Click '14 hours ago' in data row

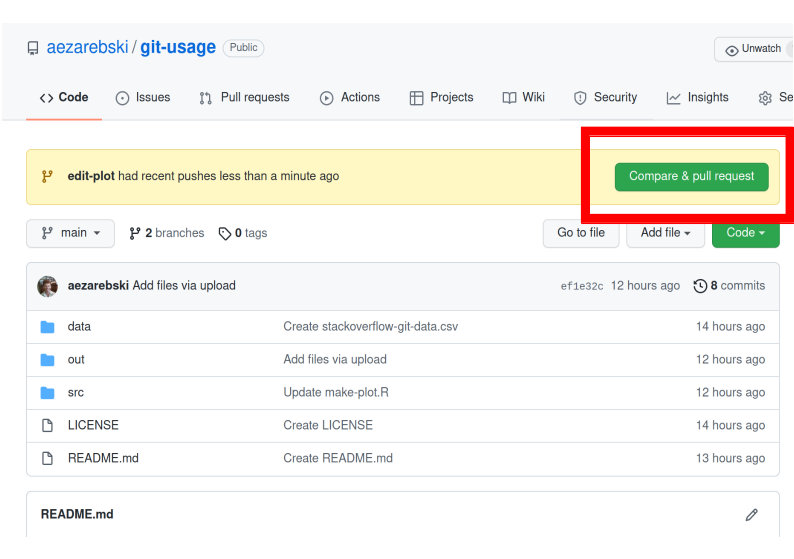730,327
